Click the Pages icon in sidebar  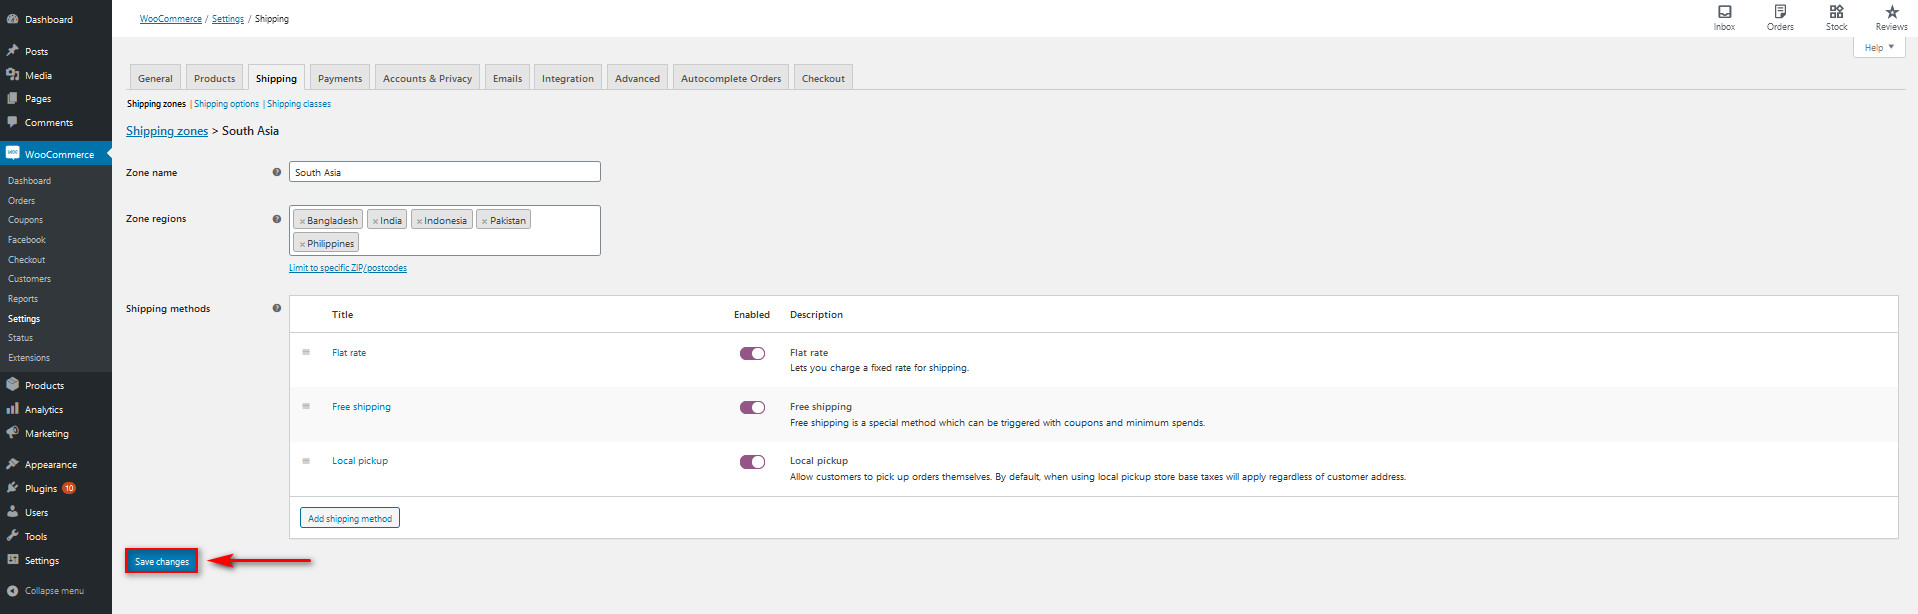[13, 99]
